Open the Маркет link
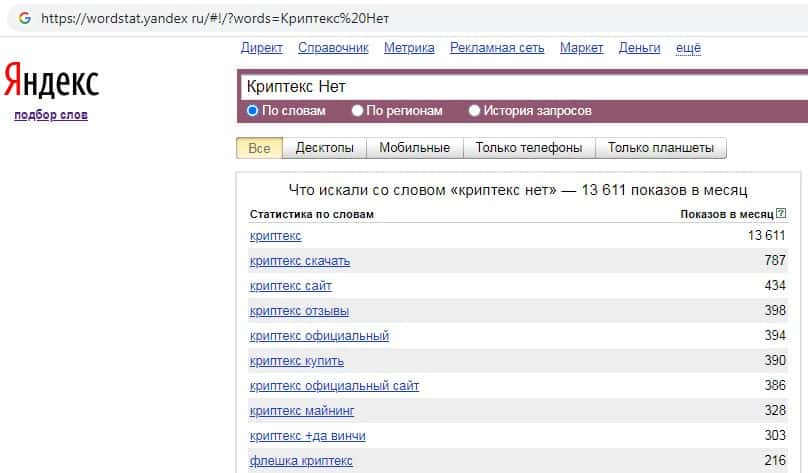This screenshot has height=473, width=808. tap(581, 48)
